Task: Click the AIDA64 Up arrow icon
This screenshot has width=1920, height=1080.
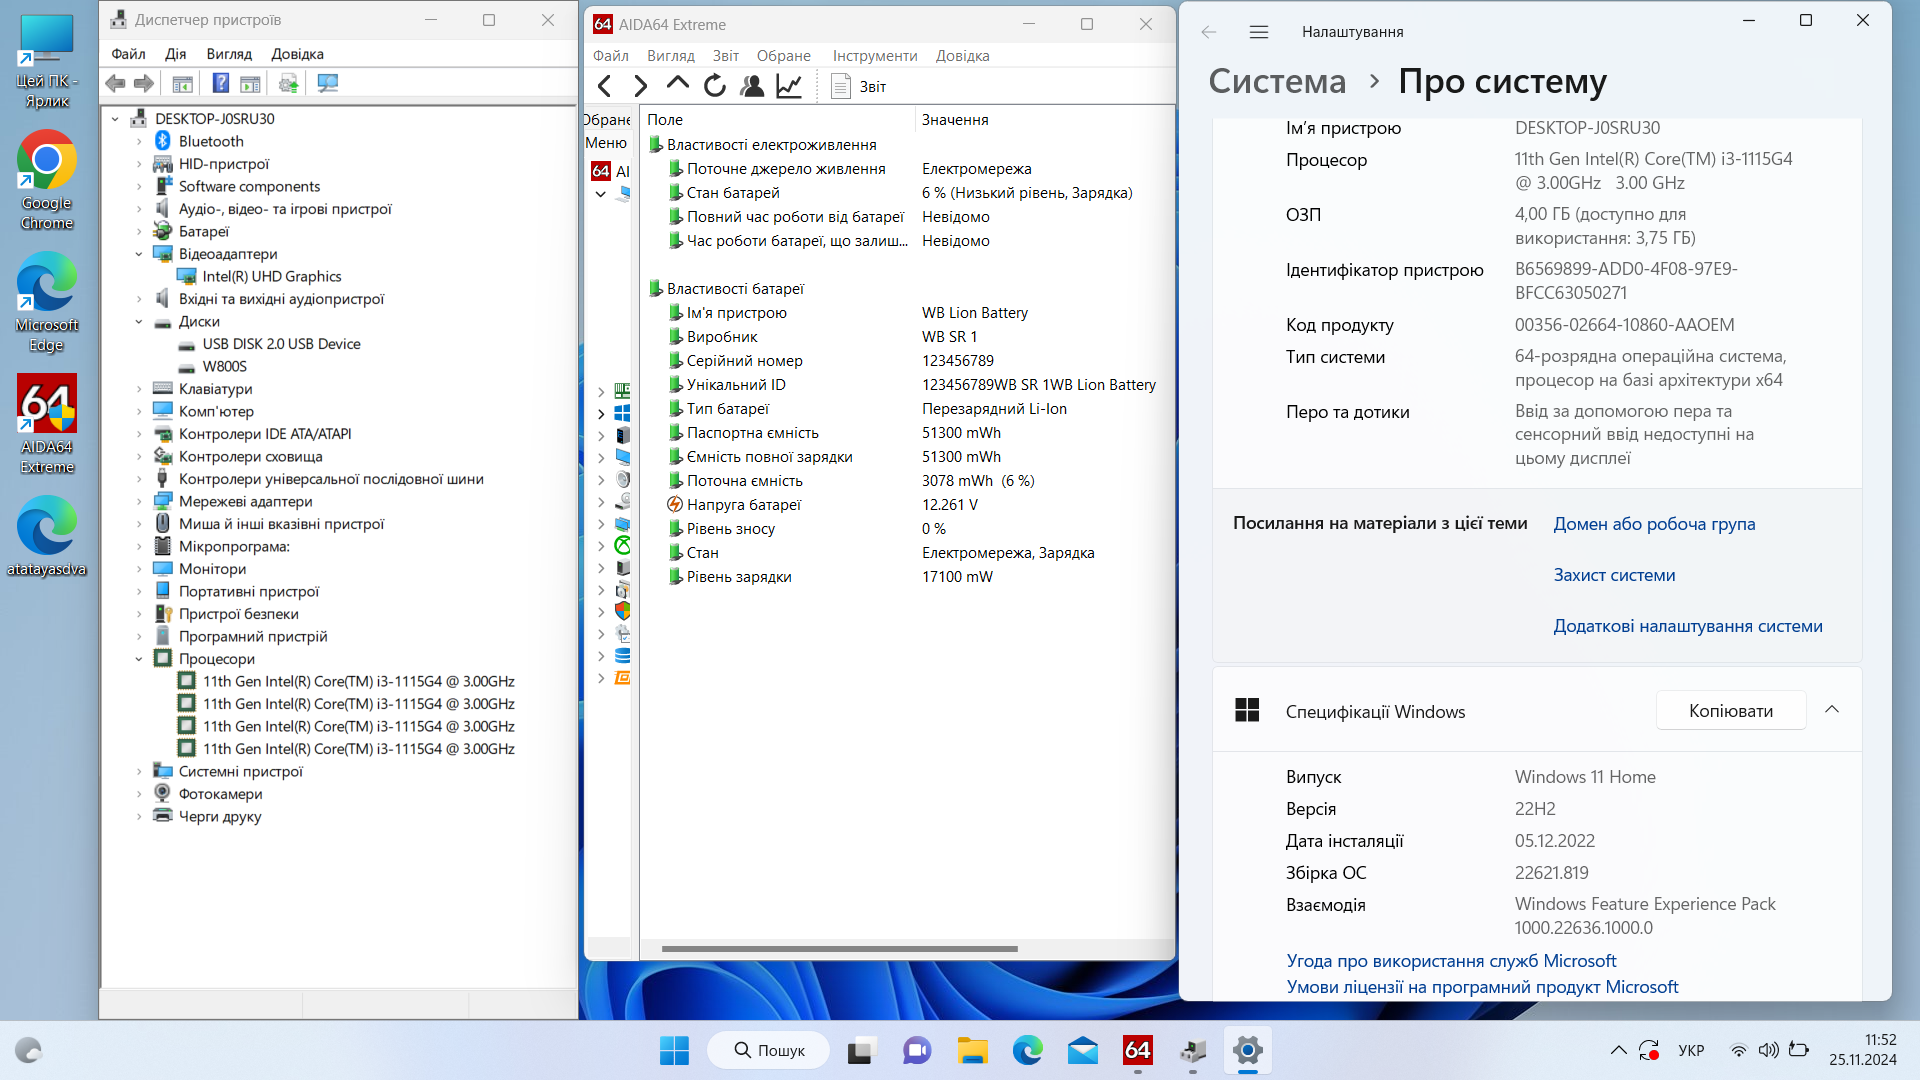Action: tap(677, 84)
